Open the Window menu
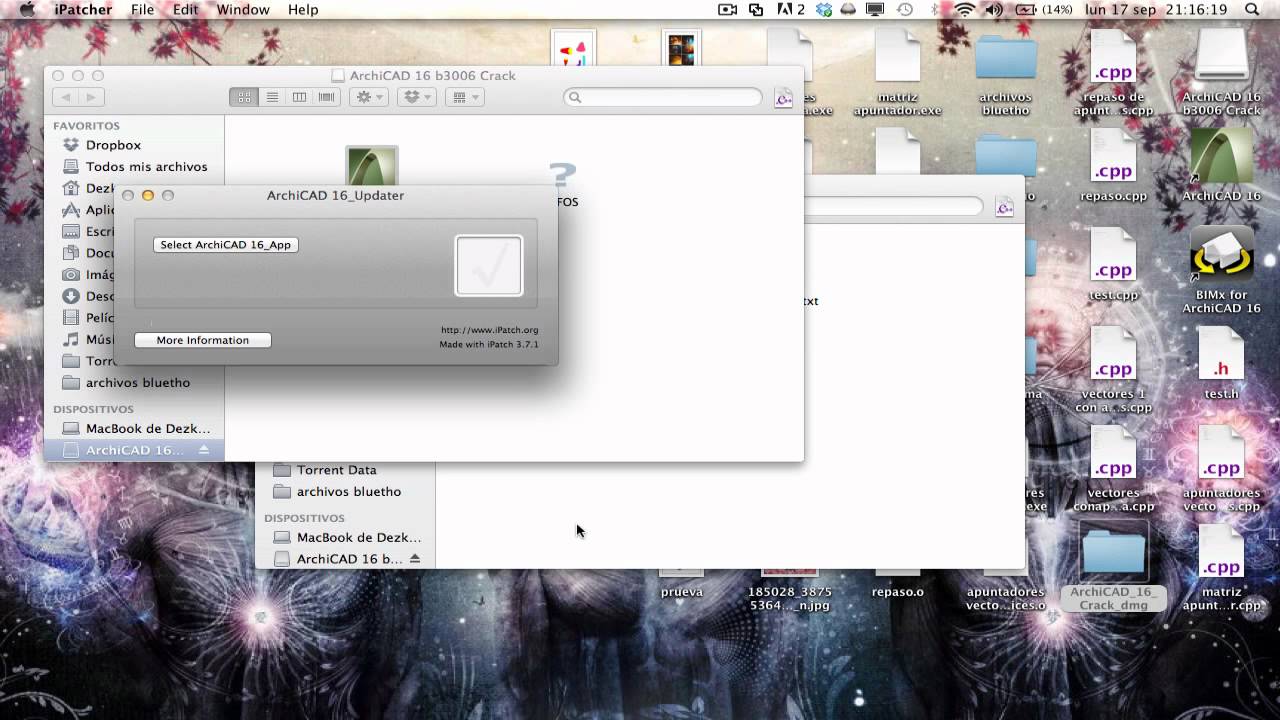Viewport: 1280px width, 720px height. [243, 10]
